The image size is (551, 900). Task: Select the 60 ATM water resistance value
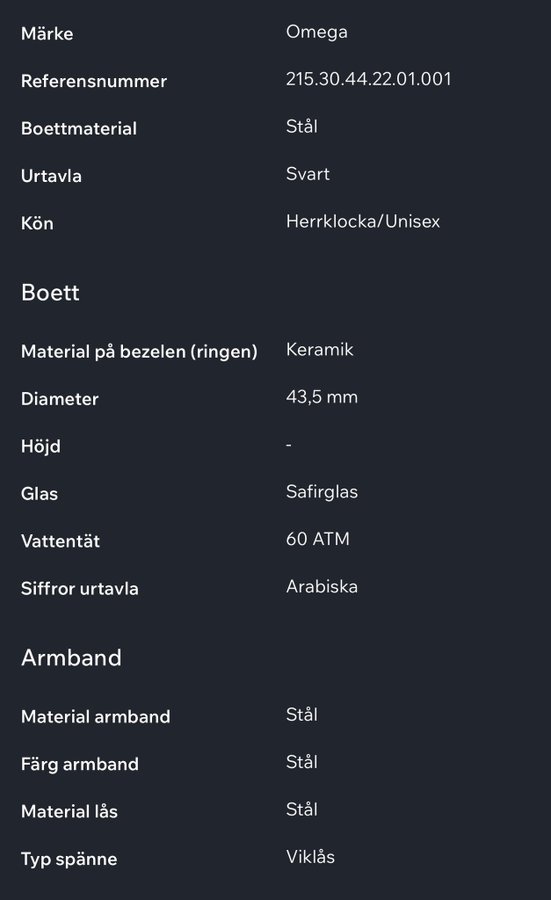pyautogui.click(x=318, y=539)
